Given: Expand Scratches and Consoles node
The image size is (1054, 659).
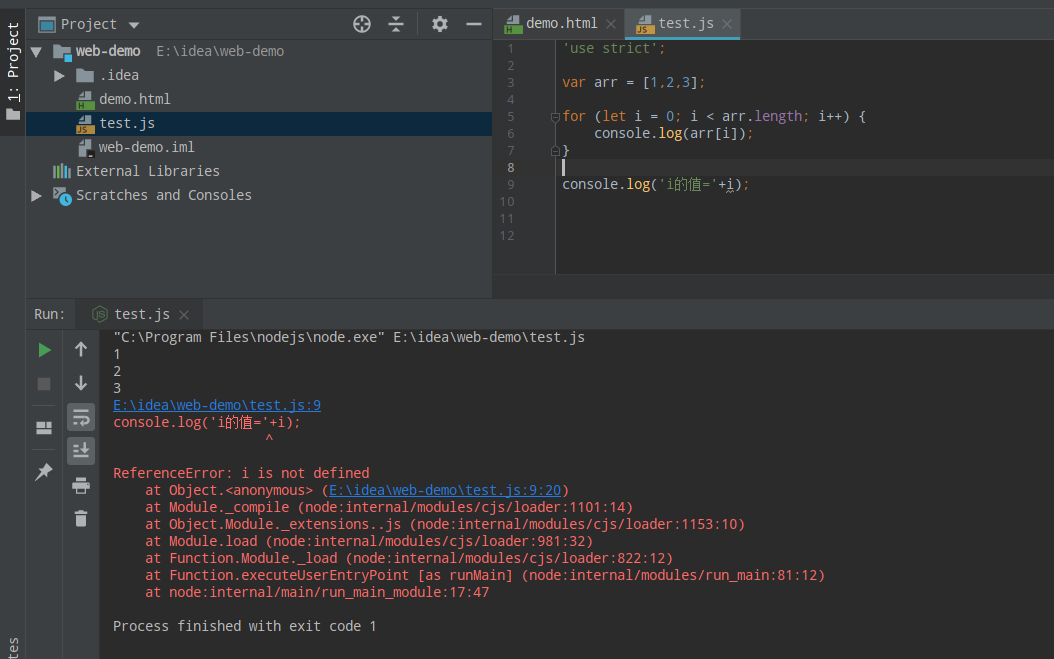Looking at the screenshot, I should tap(36, 196).
